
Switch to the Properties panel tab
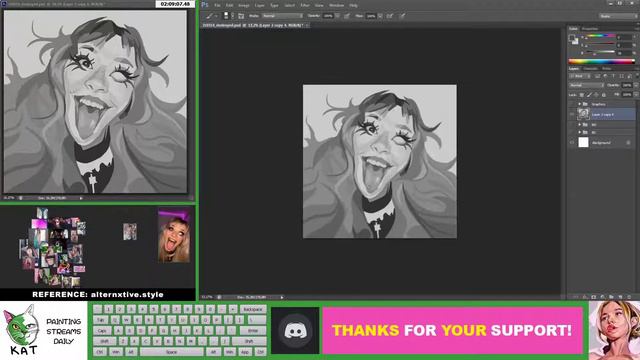(589, 29)
